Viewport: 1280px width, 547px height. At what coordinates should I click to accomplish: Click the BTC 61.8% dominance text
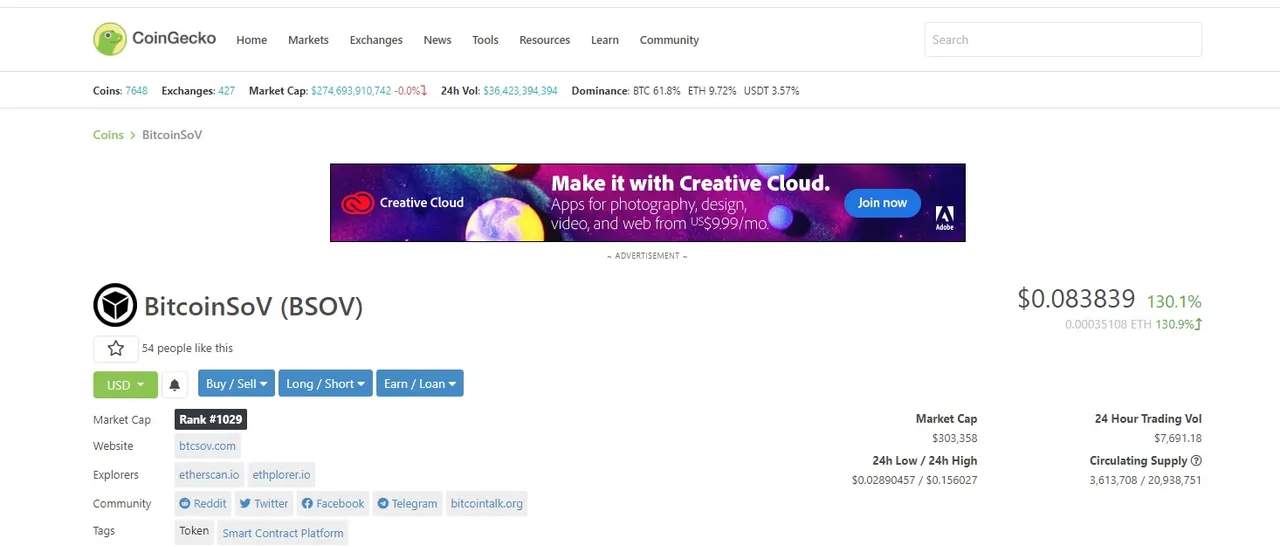[x=657, y=91]
